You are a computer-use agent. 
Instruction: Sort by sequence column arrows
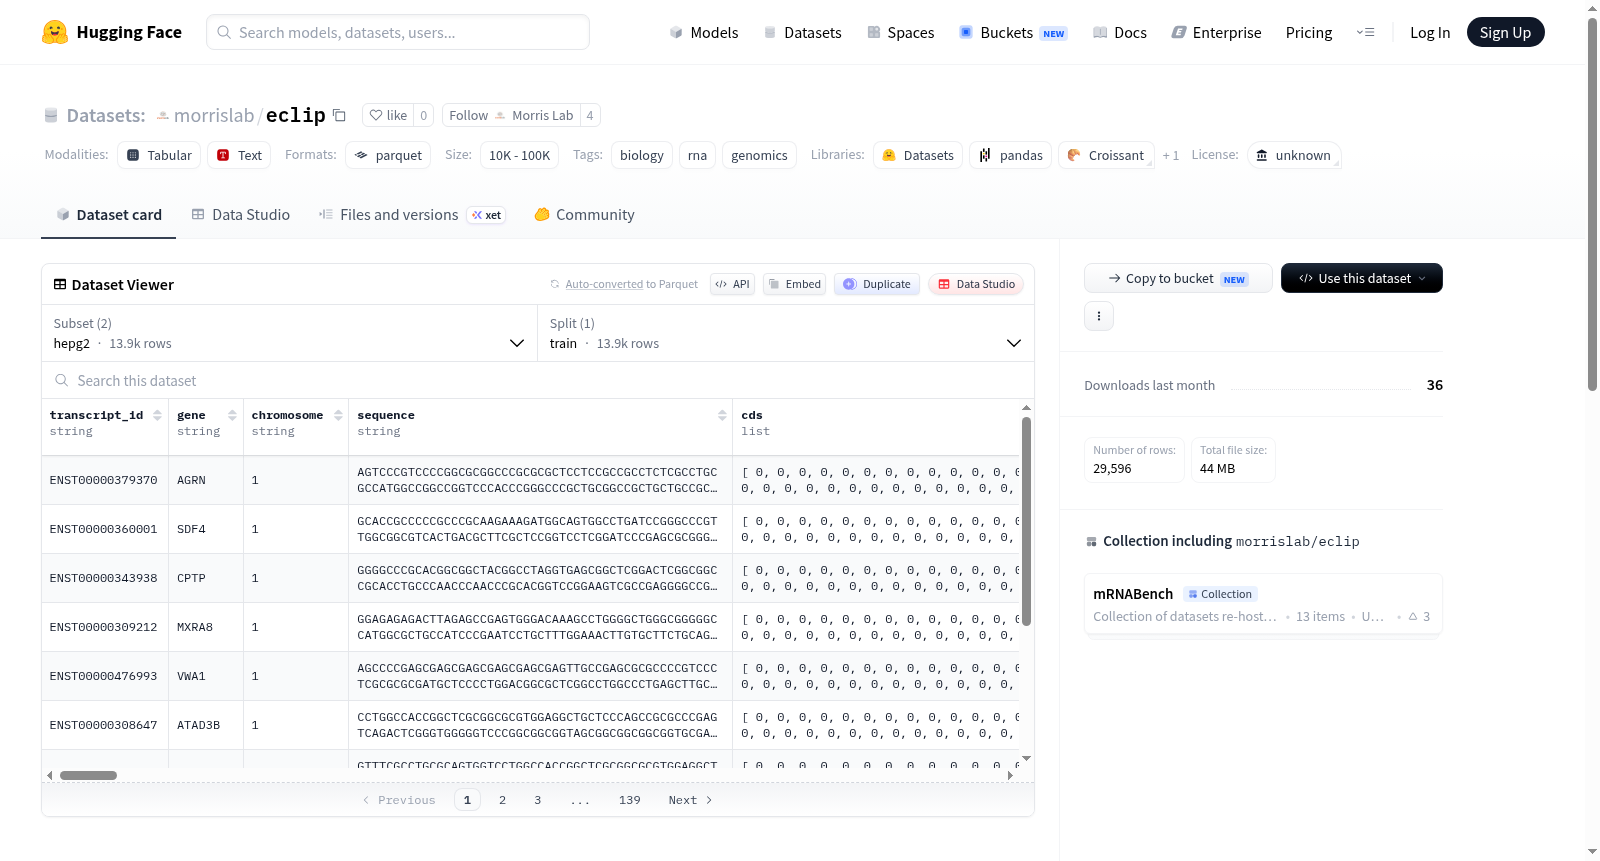pyautogui.click(x=722, y=415)
